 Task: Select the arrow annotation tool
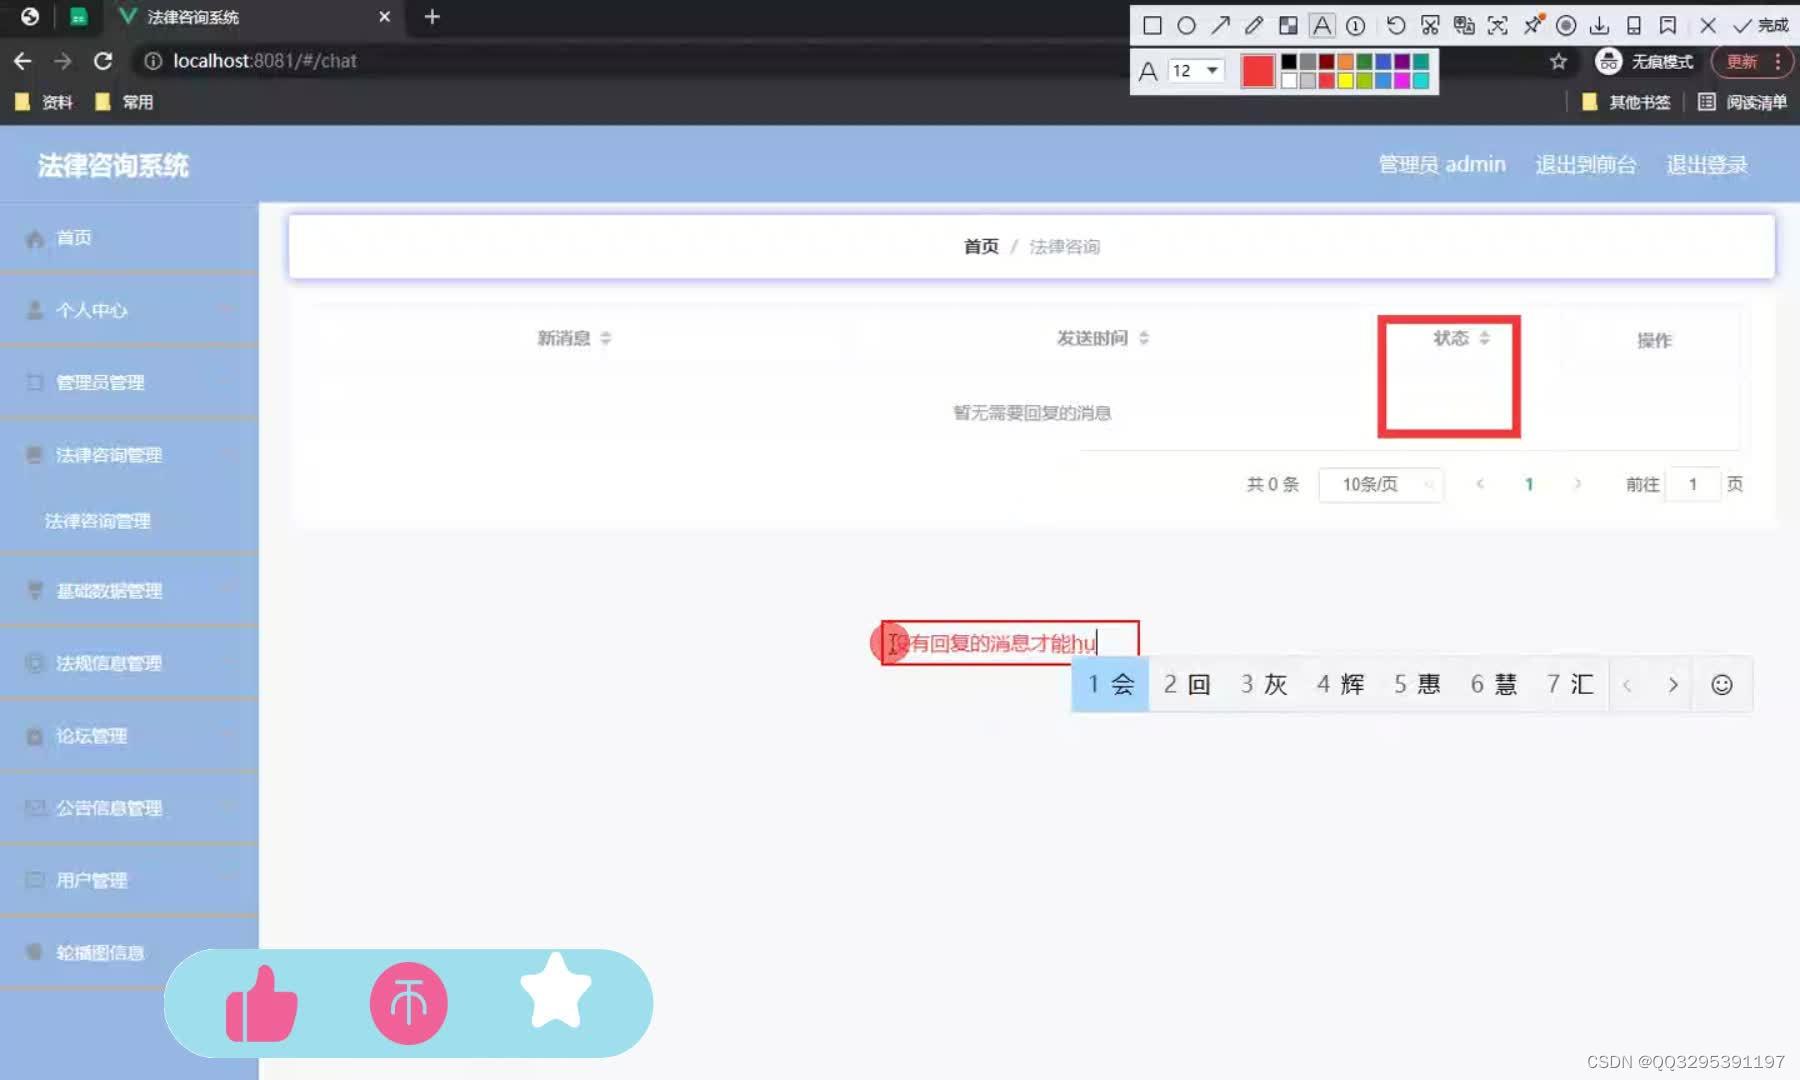[1220, 26]
